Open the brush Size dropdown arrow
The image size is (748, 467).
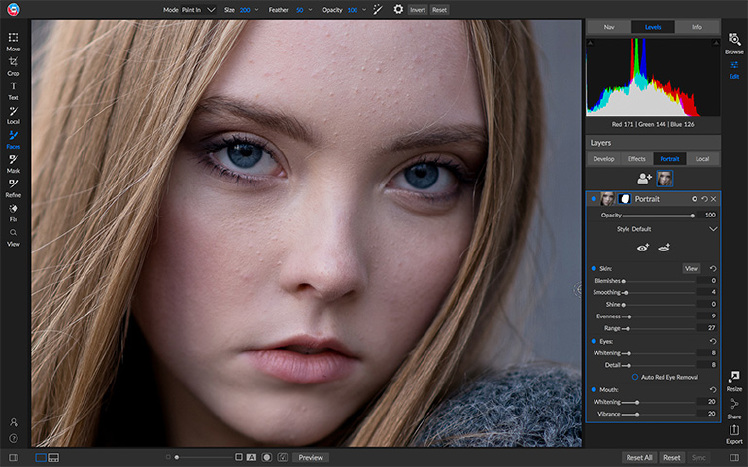(x=257, y=10)
